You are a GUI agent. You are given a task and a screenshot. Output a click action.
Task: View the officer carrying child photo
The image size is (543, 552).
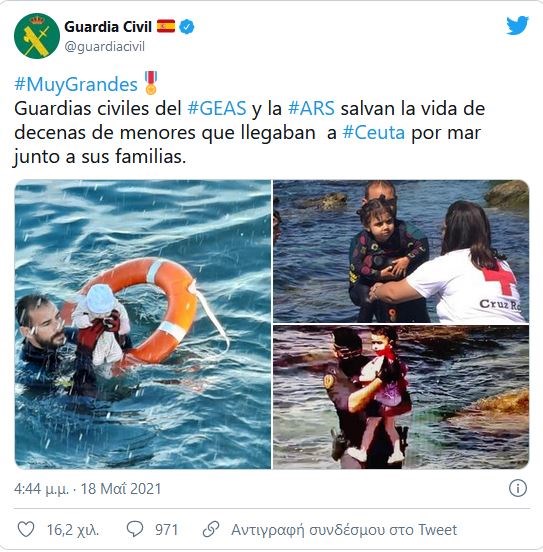pos(401,397)
